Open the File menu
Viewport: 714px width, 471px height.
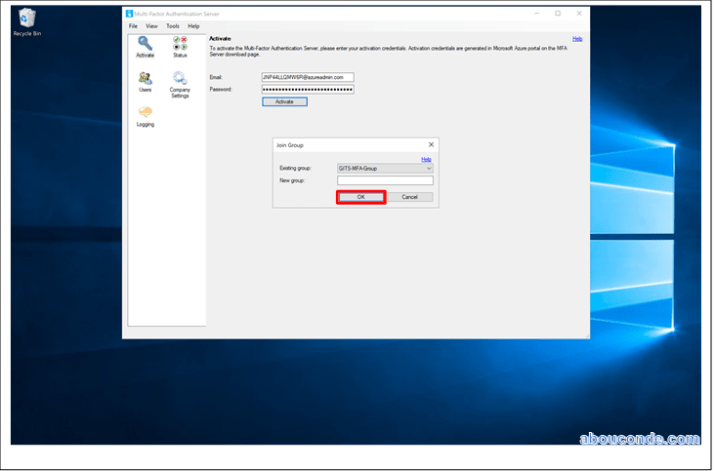(x=133, y=26)
